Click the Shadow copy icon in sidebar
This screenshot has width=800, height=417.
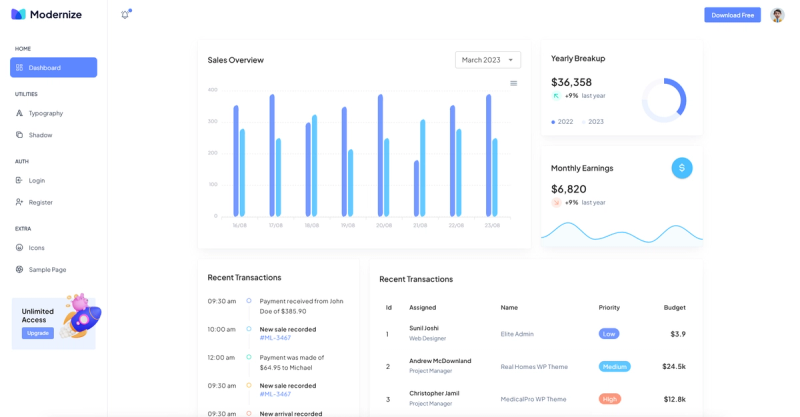[19, 135]
